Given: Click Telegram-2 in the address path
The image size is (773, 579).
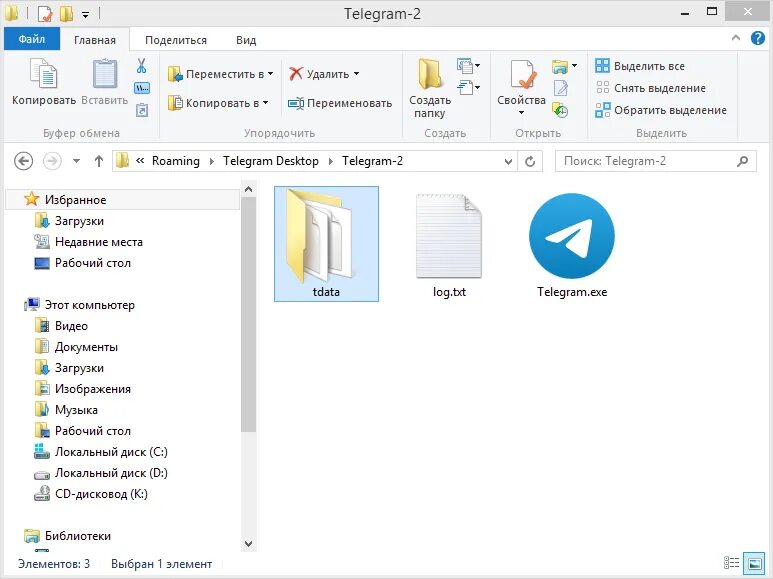Looking at the screenshot, I should tap(372, 161).
